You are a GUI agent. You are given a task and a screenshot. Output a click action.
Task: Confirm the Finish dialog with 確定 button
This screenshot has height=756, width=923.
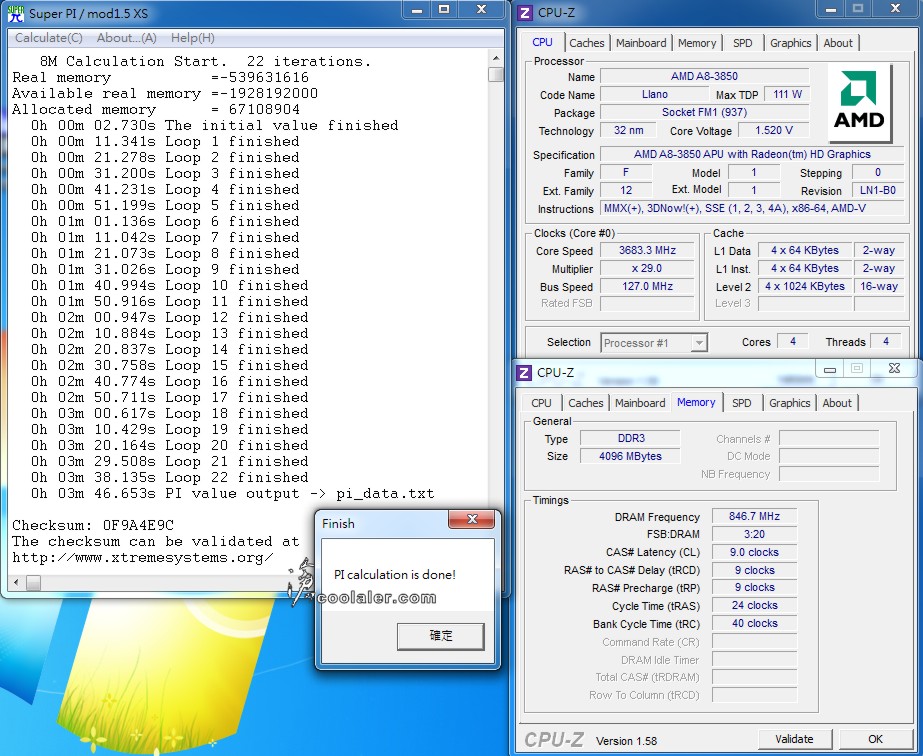click(x=441, y=636)
